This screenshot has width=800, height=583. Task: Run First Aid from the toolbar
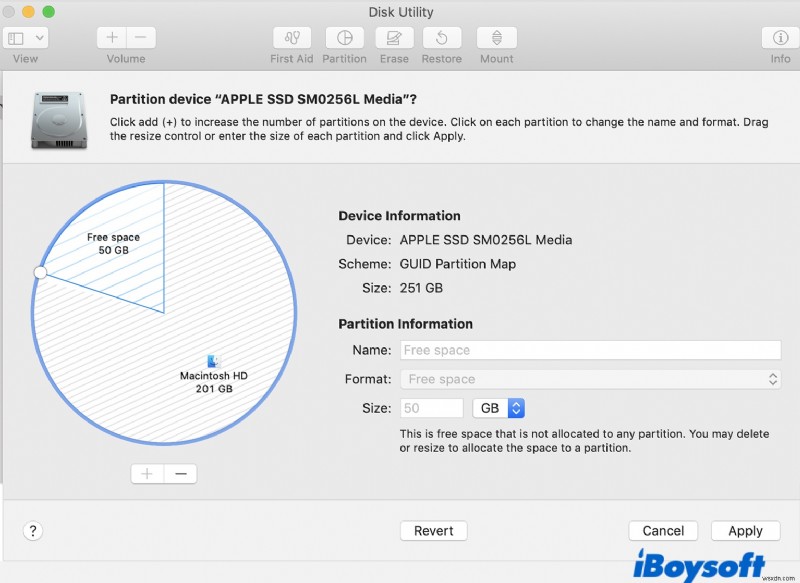coord(292,38)
